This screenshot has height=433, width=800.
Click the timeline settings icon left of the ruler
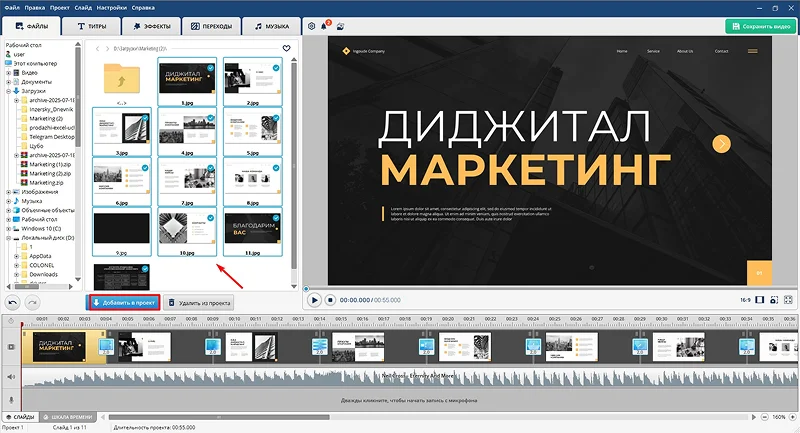tap(11, 321)
